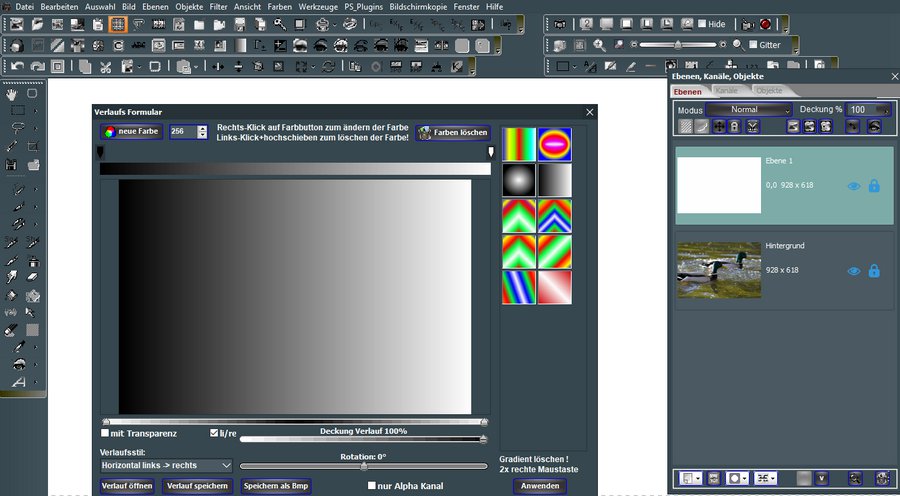
Task: Increase the color count stepper value
Action: [x=203, y=128]
